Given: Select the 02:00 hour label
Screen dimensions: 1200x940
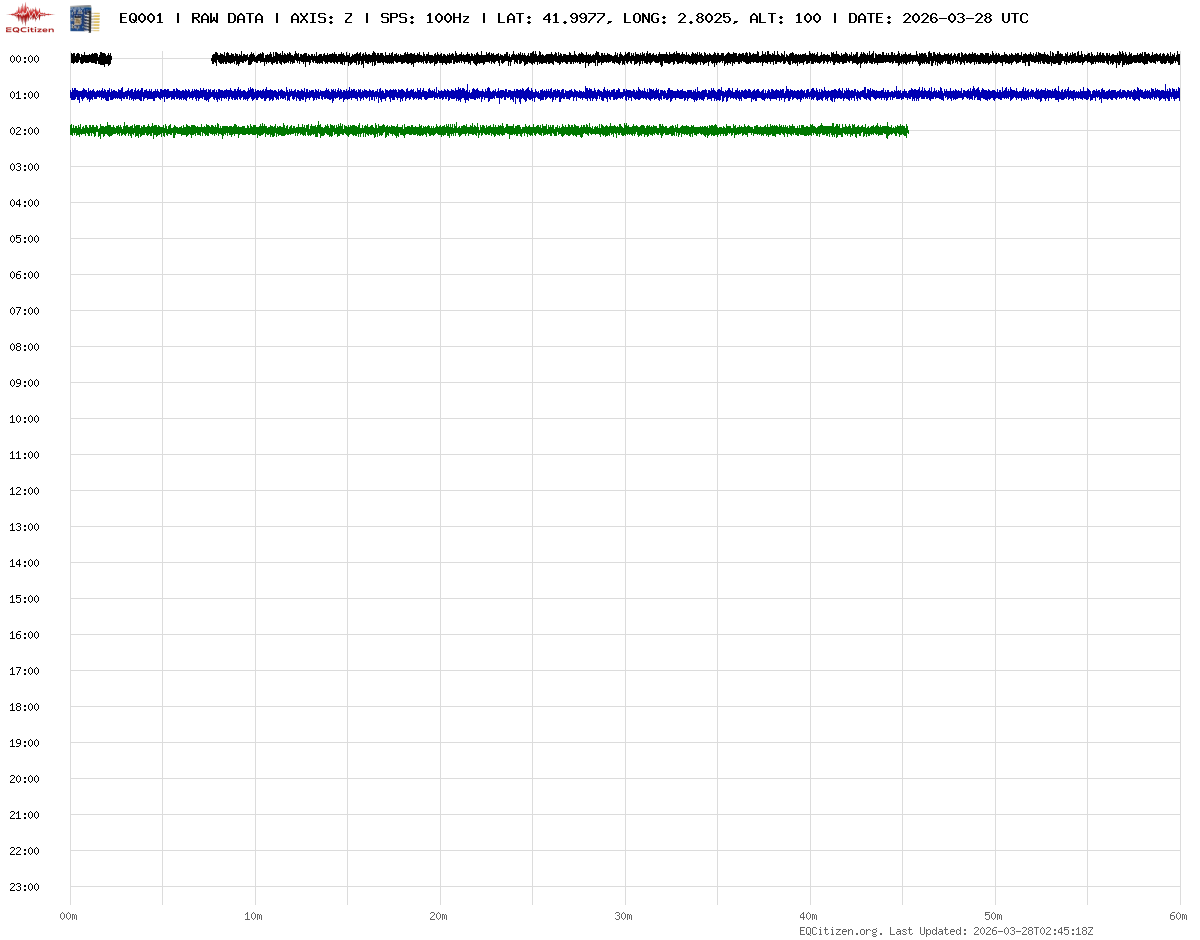Looking at the screenshot, I should (24, 131).
